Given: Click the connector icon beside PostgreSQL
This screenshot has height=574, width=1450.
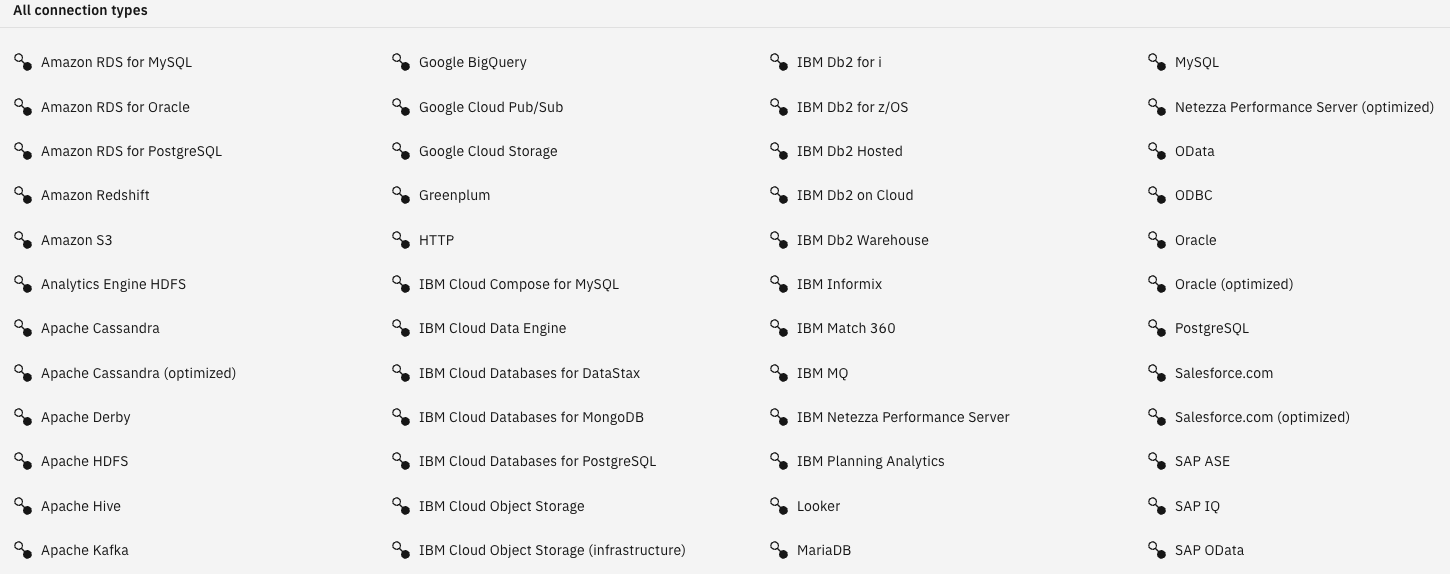Looking at the screenshot, I should [x=1157, y=328].
